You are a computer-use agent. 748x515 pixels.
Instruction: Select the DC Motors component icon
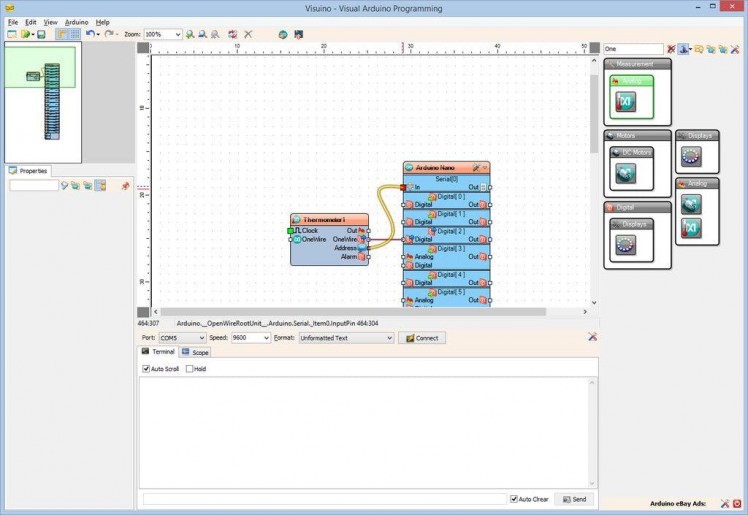coord(625,174)
